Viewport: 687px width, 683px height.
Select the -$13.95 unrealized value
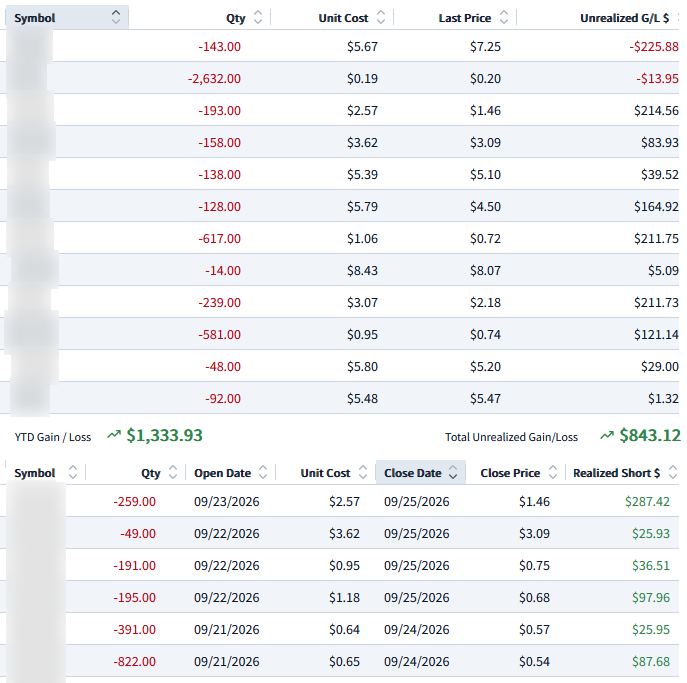click(x=658, y=78)
